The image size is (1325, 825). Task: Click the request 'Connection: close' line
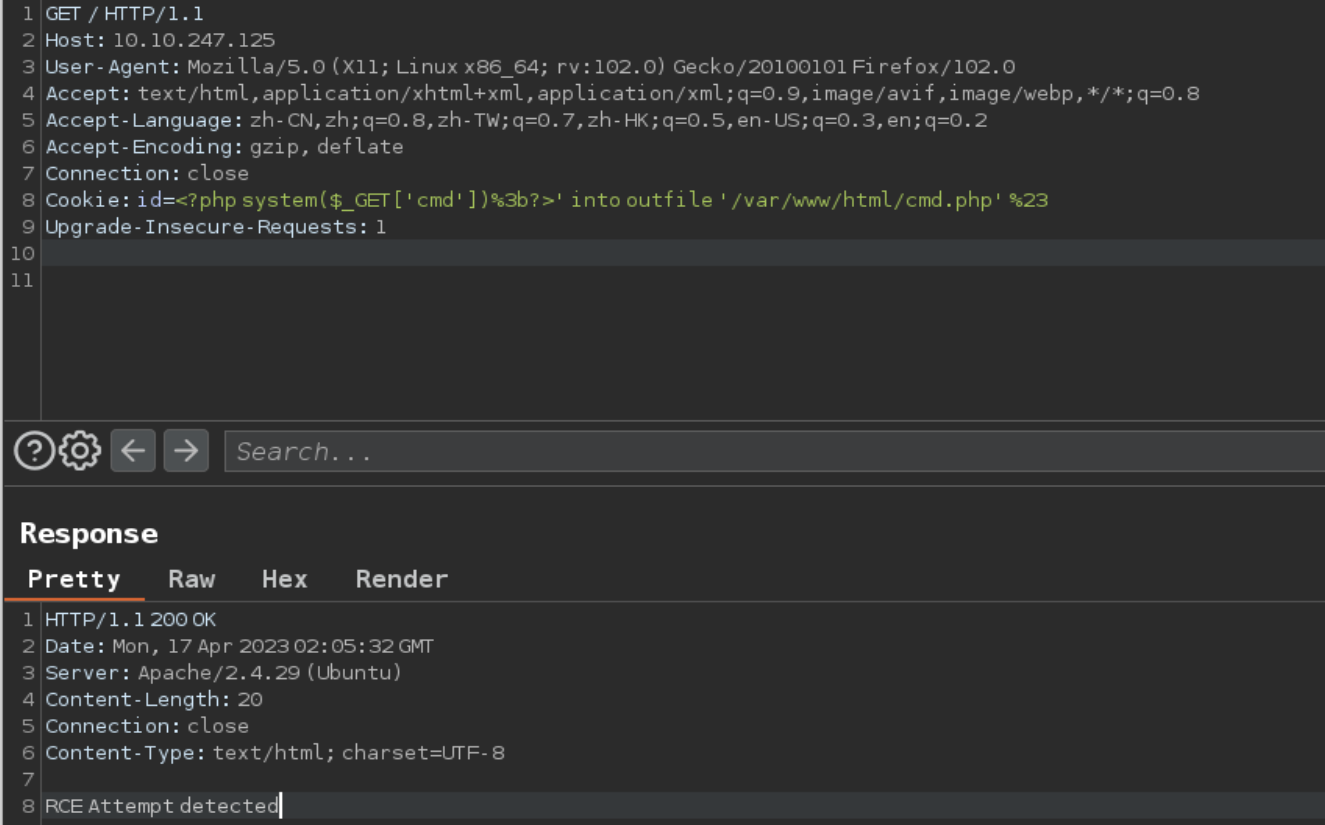(147, 173)
